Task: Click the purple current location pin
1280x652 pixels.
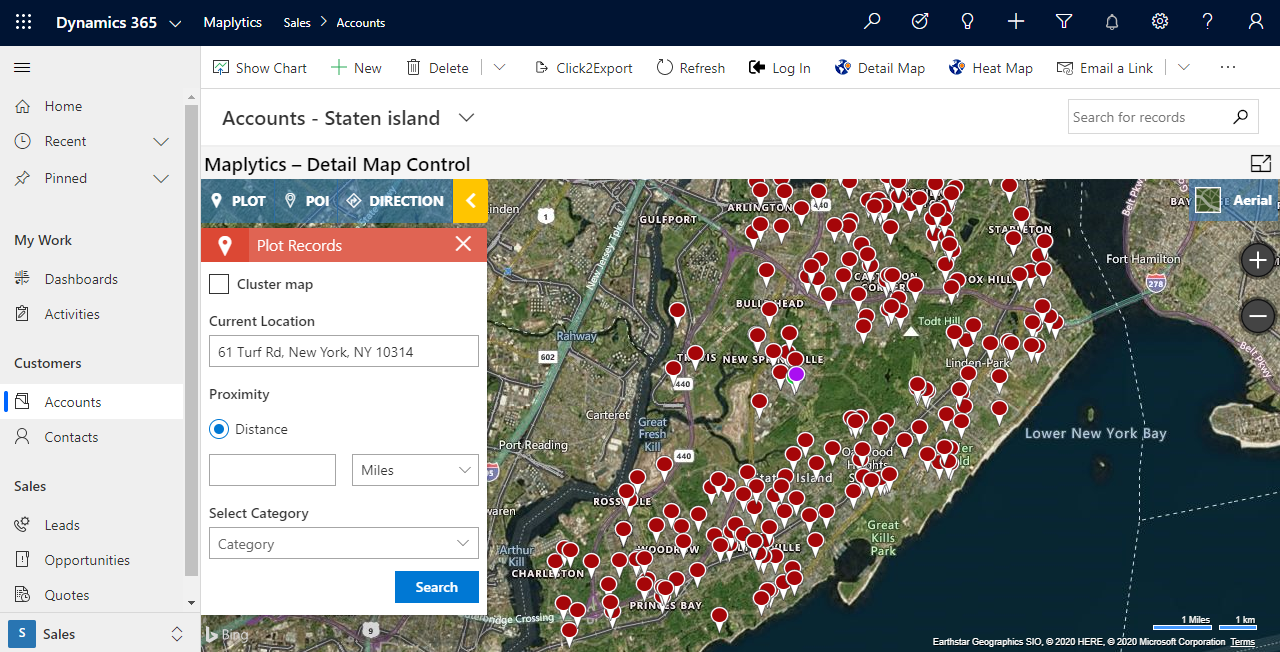Action: click(796, 374)
